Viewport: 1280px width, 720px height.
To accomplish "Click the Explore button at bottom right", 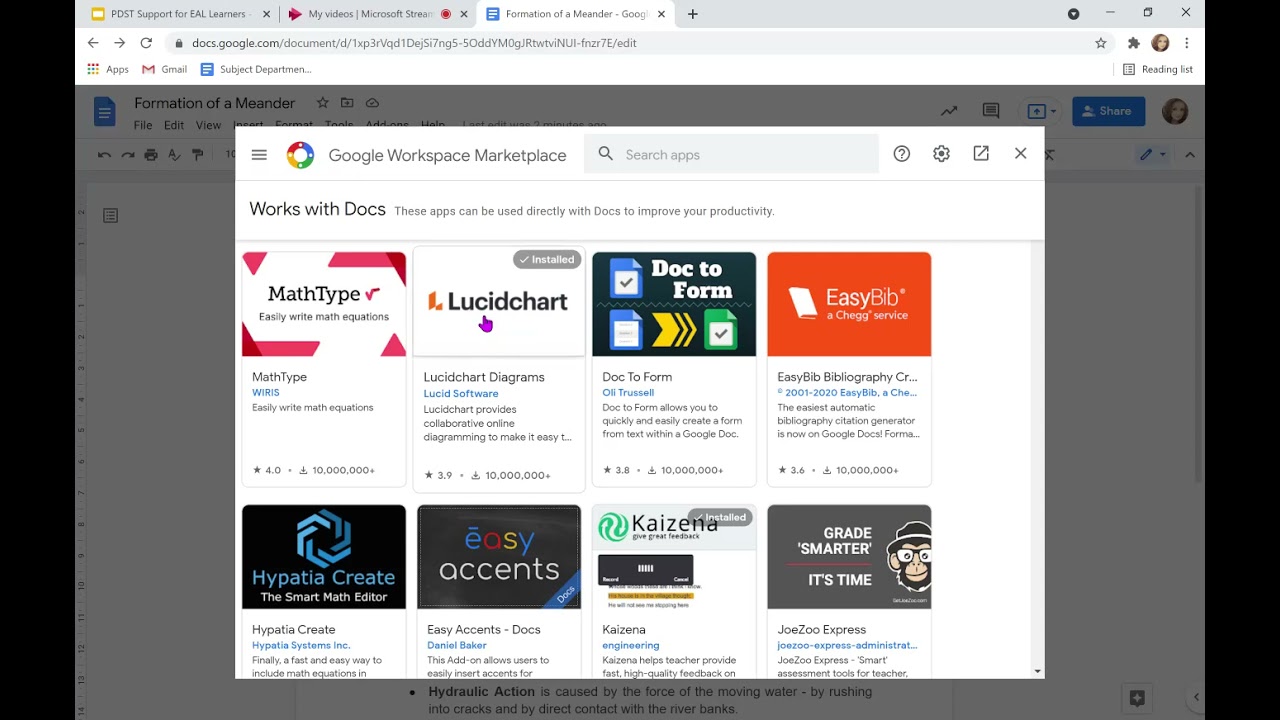I will pos(1137,698).
